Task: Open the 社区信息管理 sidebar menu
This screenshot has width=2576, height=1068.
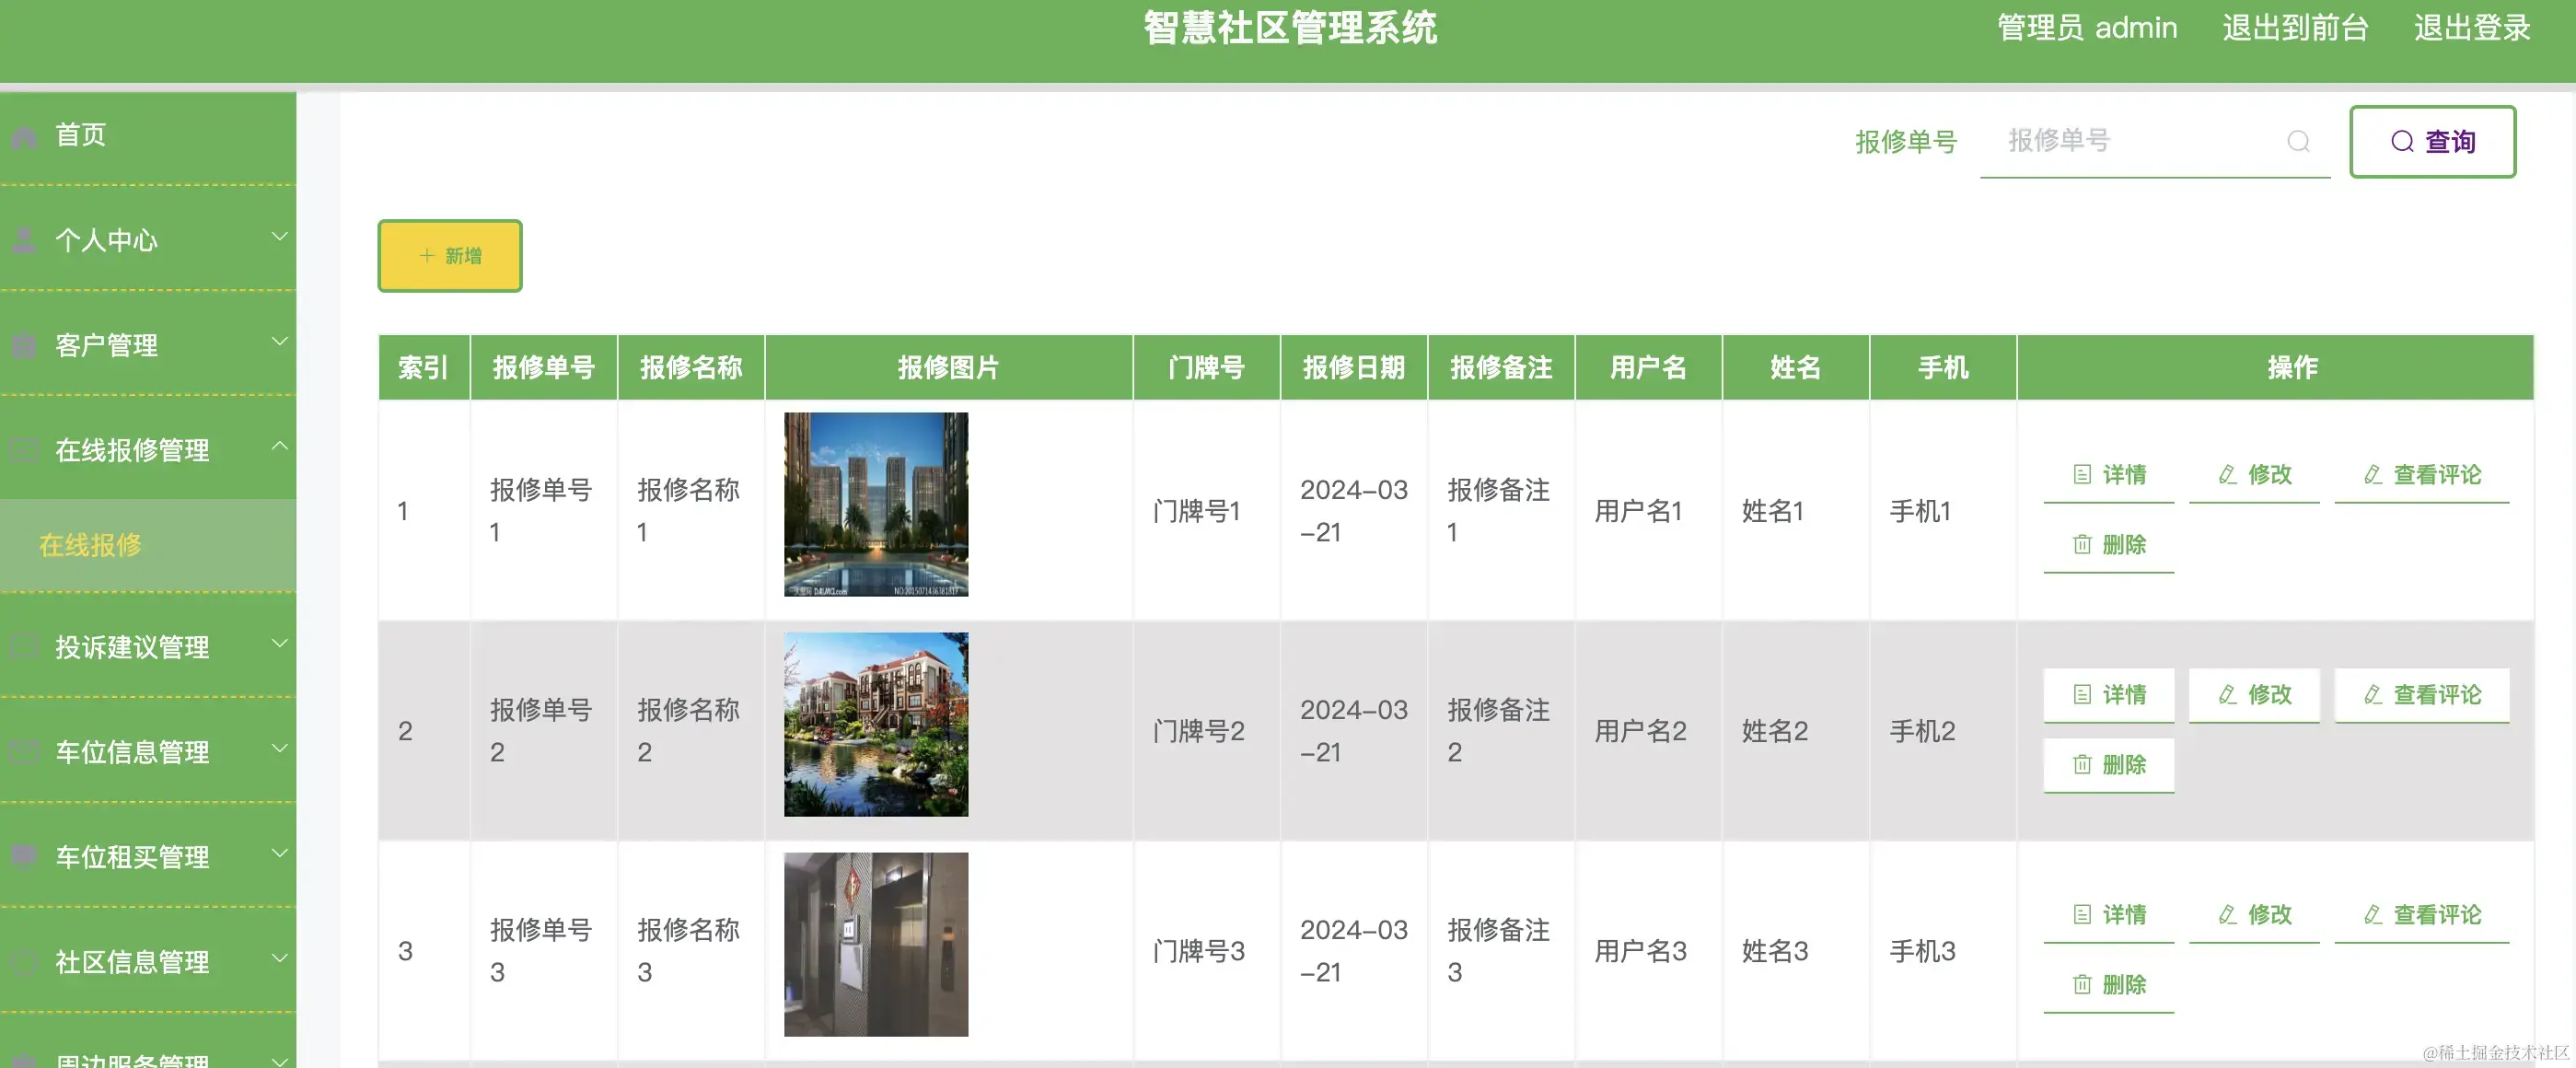Action: [x=148, y=961]
